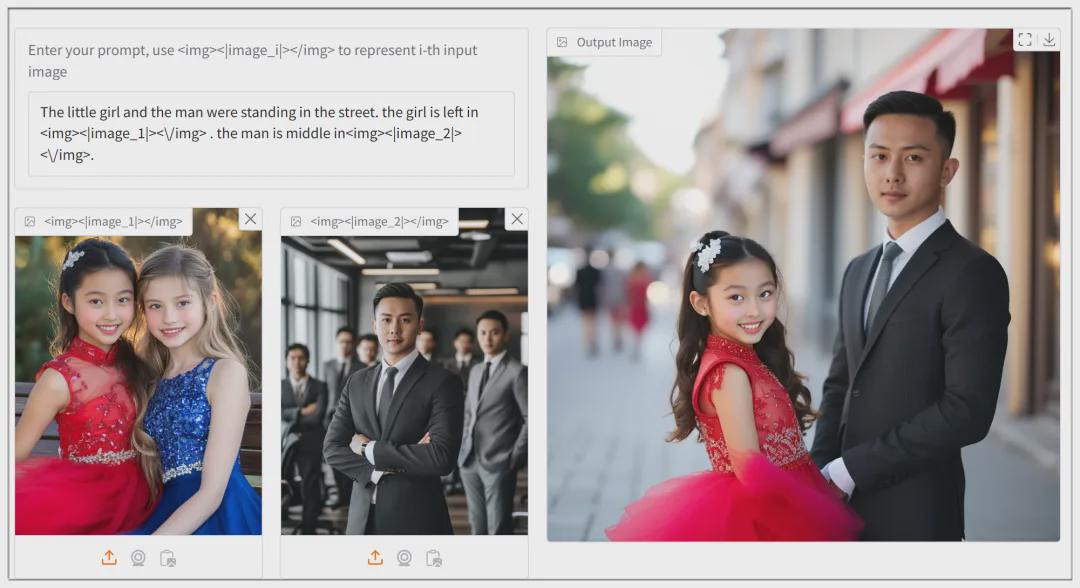Click the picture icon in image_2 label
1080x588 pixels.
[296, 222]
